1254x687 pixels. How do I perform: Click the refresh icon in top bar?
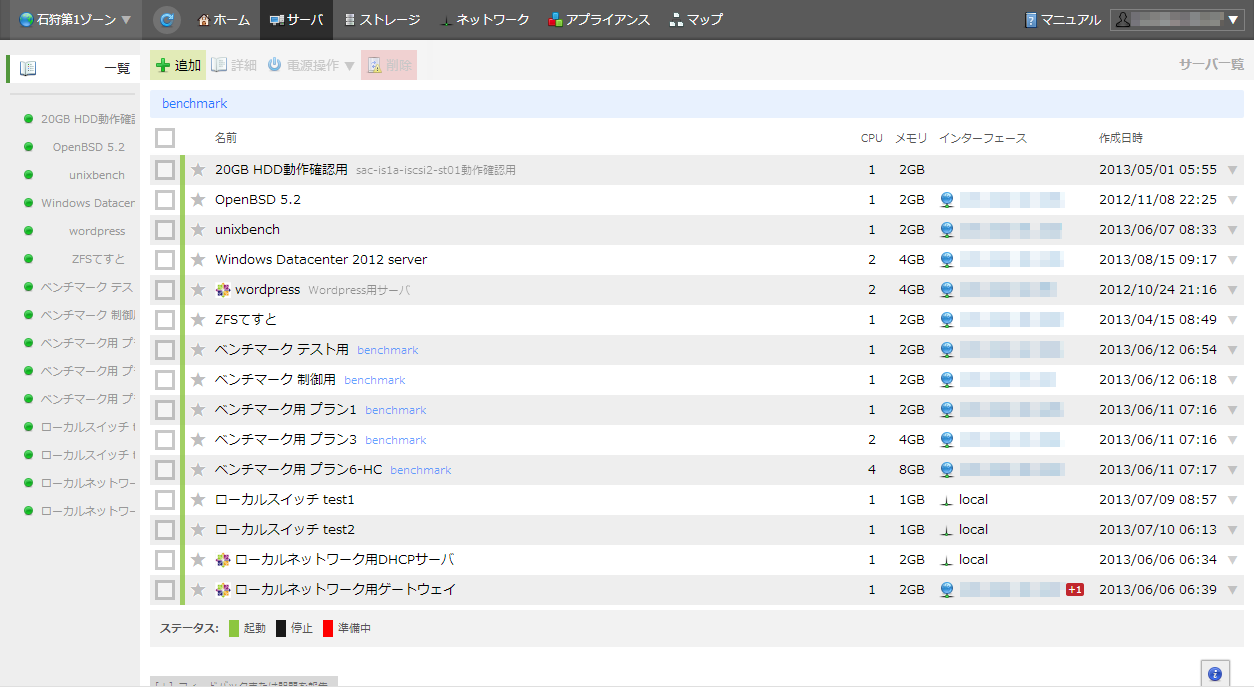point(167,19)
